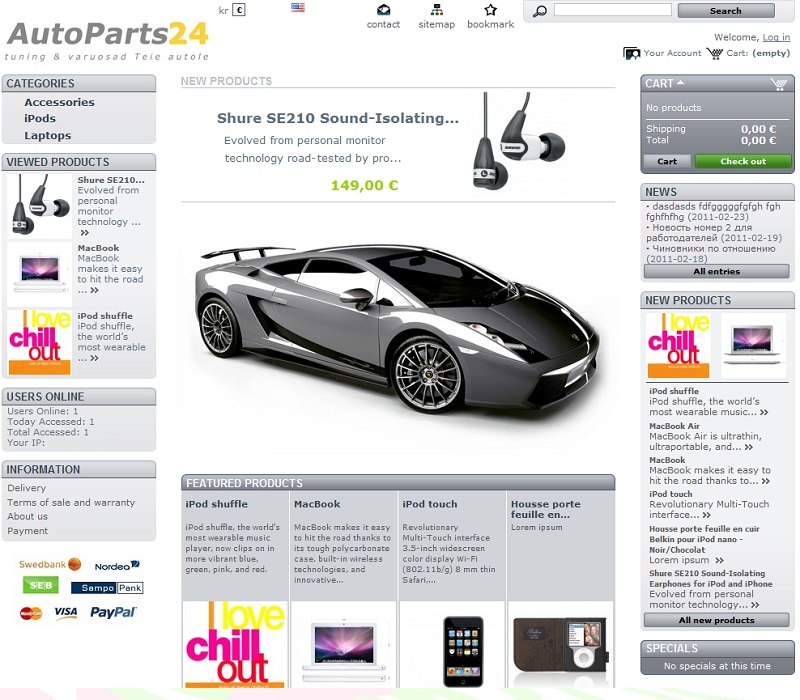This screenshot has height=700, width=800.
Task: Click the cart icon in CART block header
Action: 779,84
